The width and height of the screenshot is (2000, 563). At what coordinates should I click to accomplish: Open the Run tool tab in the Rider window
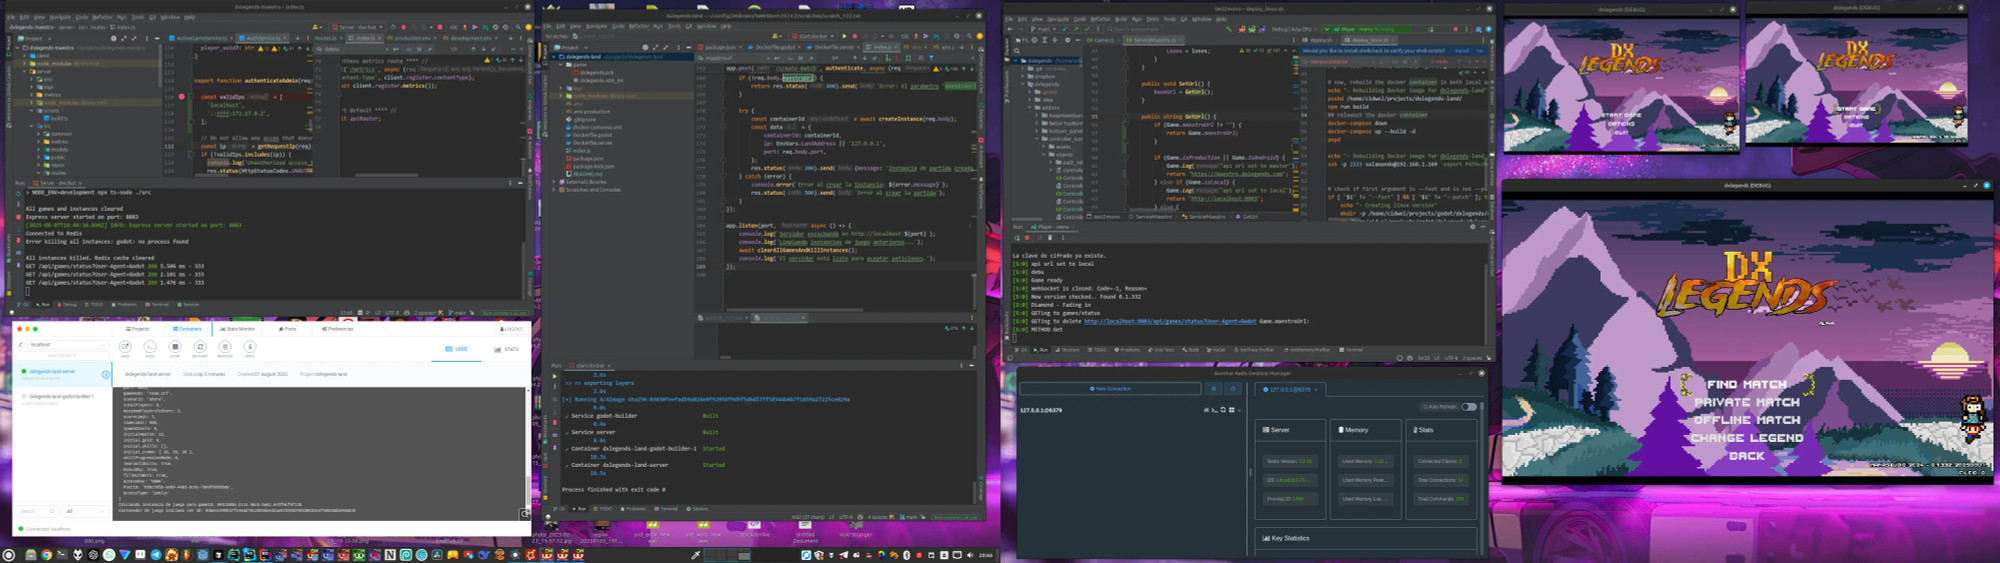click(x=1040, y=350)
